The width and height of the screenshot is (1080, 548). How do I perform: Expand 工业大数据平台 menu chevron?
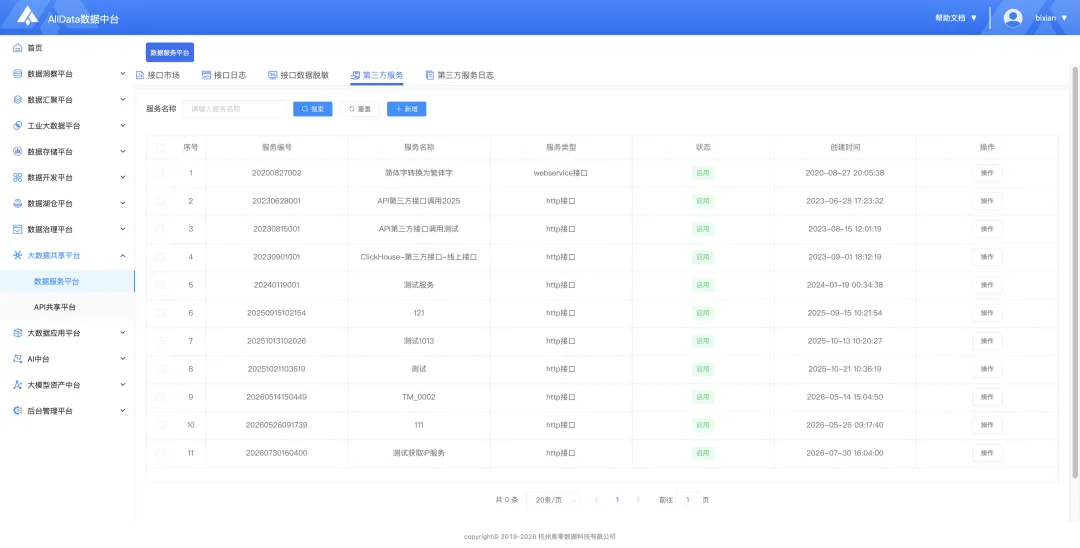123,126
